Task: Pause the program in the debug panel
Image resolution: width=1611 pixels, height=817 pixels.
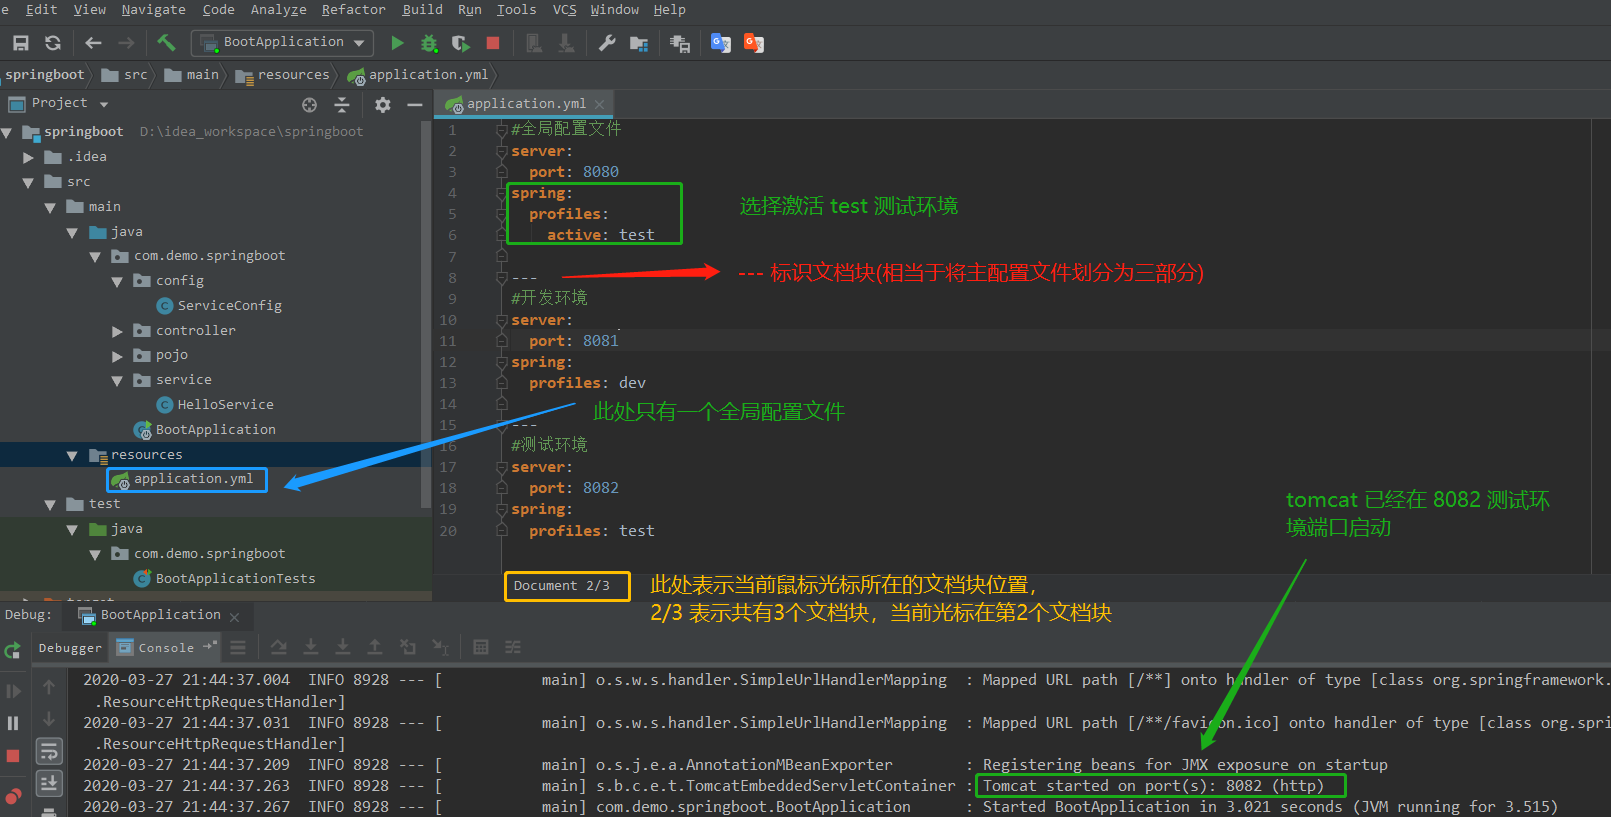Action: click(13, 723)
